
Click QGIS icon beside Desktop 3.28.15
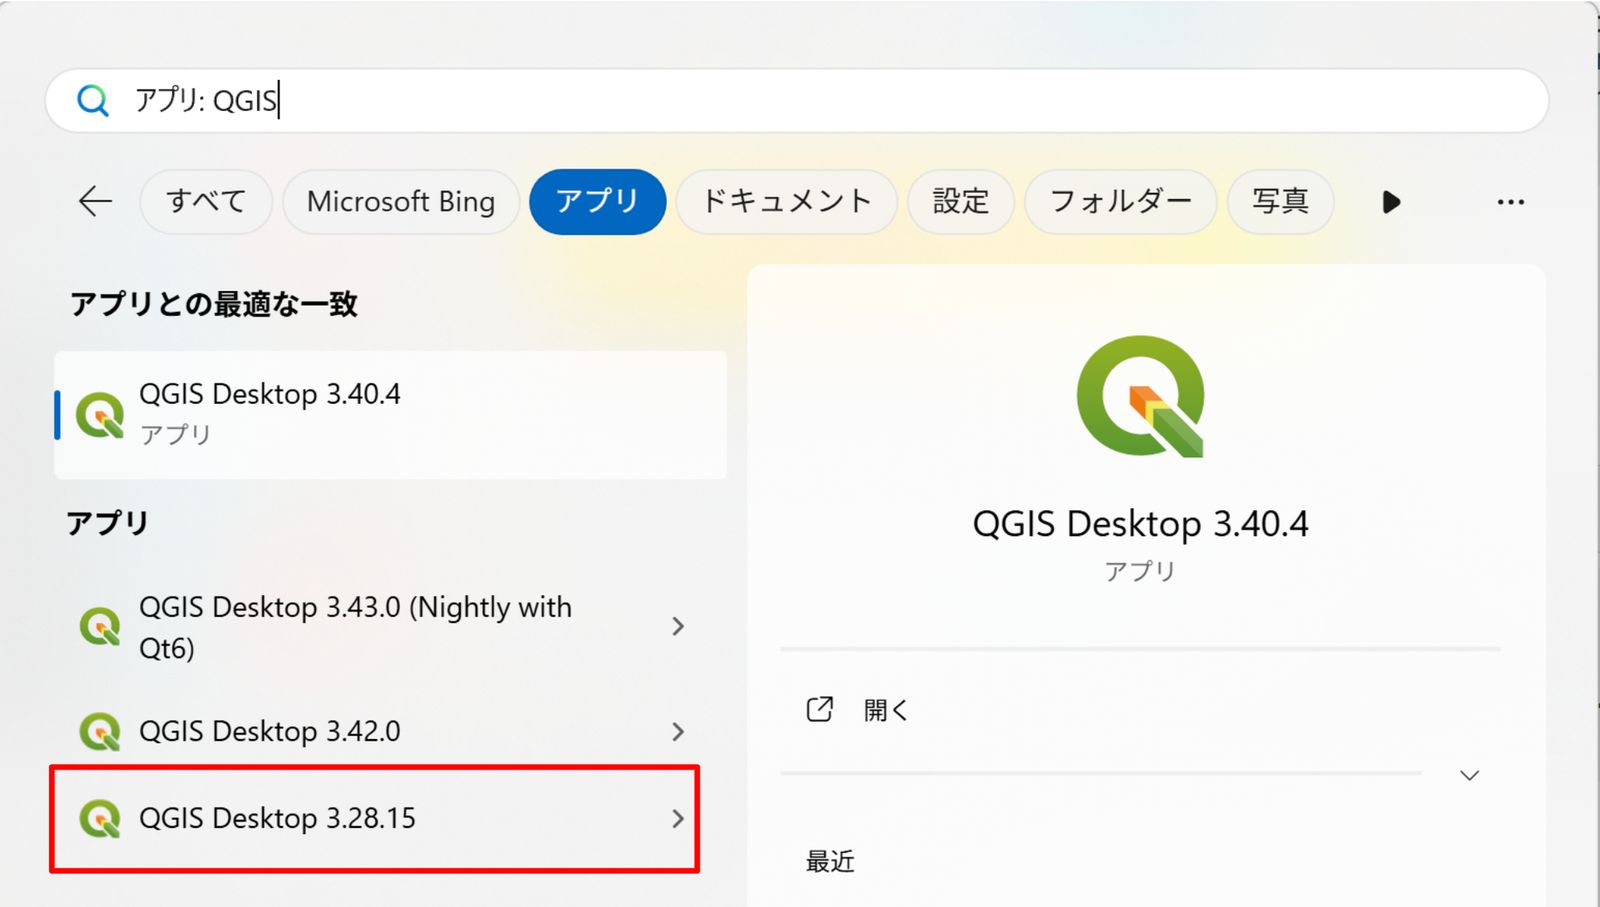coord(100,819)
